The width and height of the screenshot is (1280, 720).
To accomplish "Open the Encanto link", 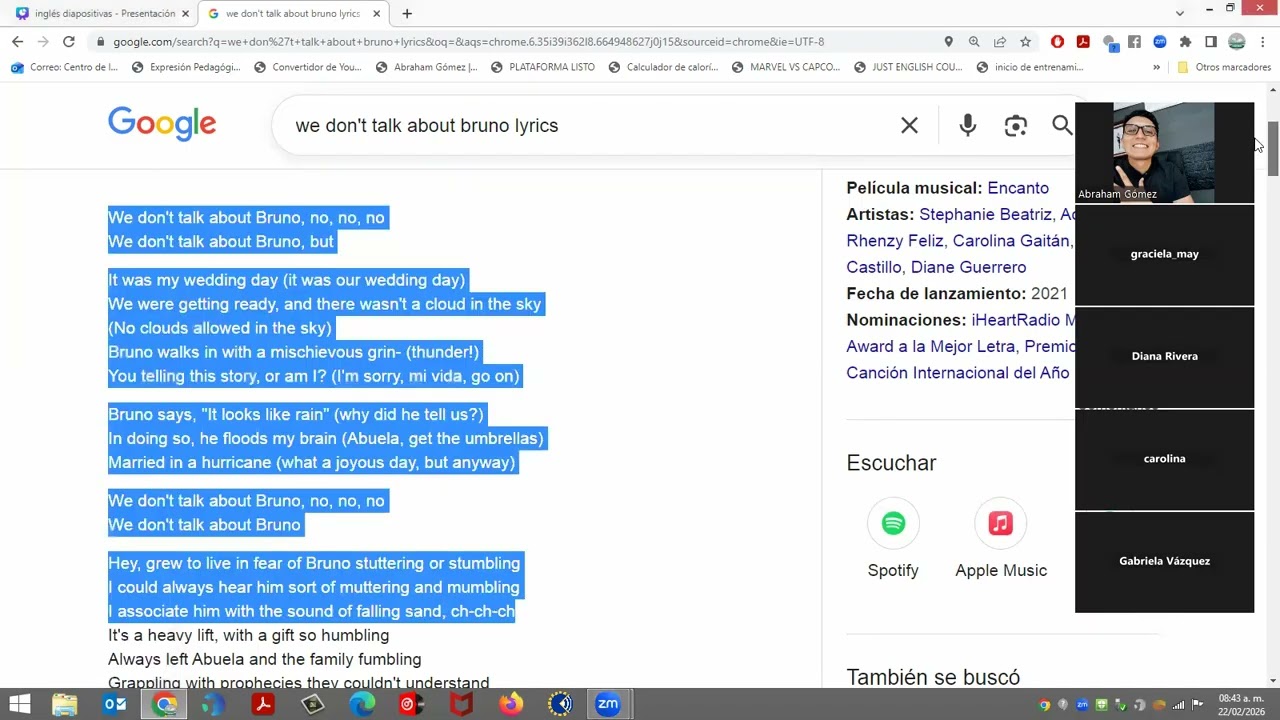I will click(1018, 188).
